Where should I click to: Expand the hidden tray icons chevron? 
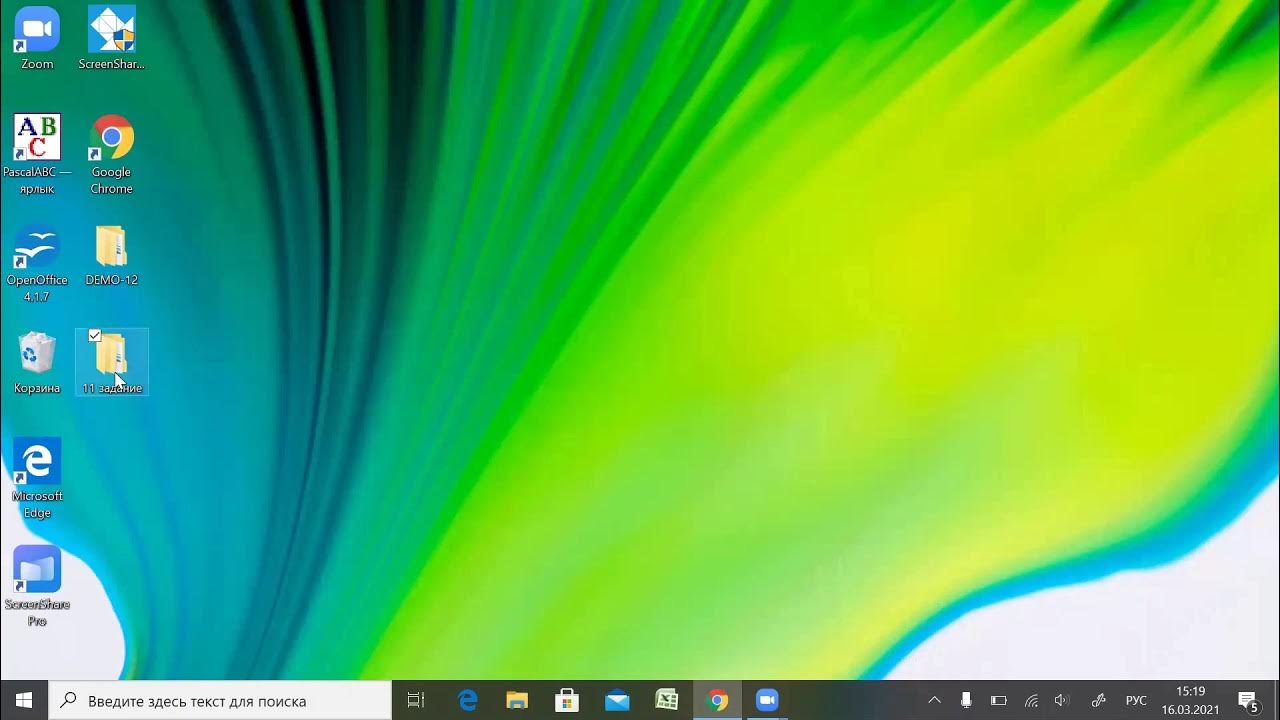click(934, 701)
